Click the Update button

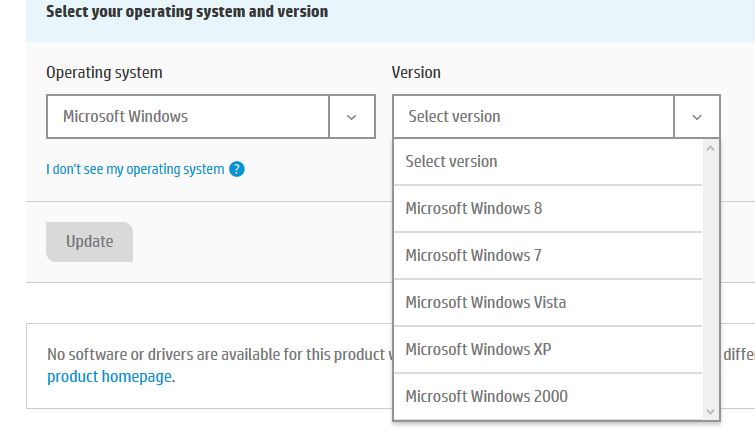(x=90, y=242)
